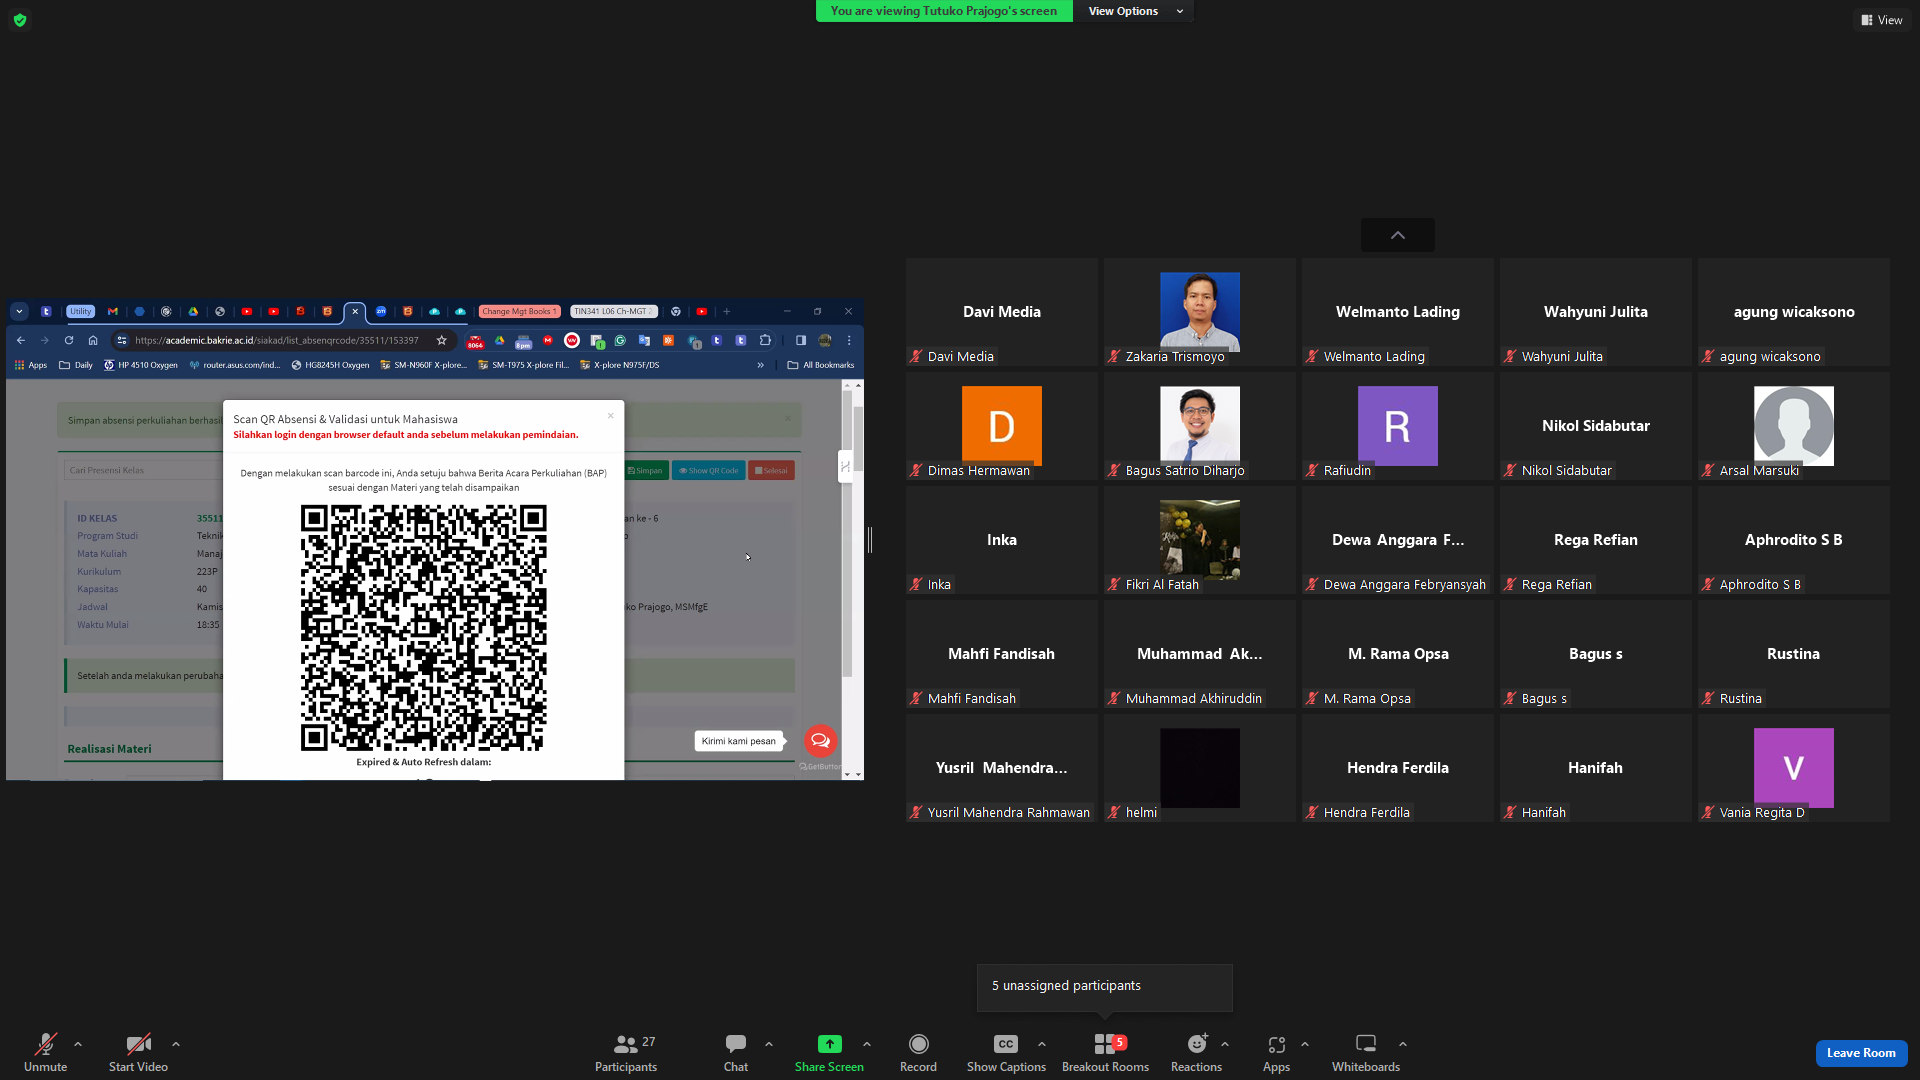Click the Google Translate extension icon
This screenshot has height=1080, width=1920.
click(x=644, y=340)
